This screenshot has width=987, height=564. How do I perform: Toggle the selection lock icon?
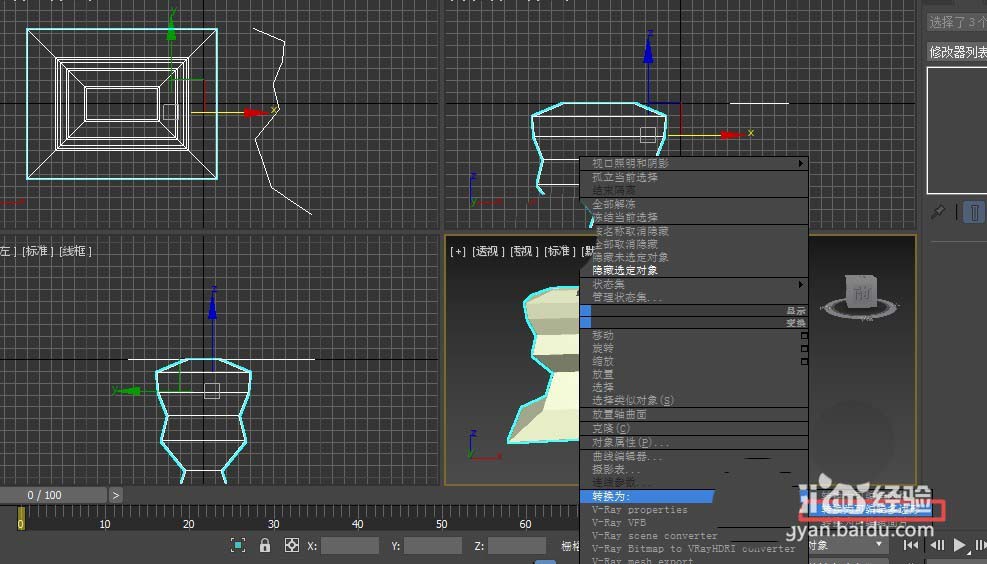(265, 545)
